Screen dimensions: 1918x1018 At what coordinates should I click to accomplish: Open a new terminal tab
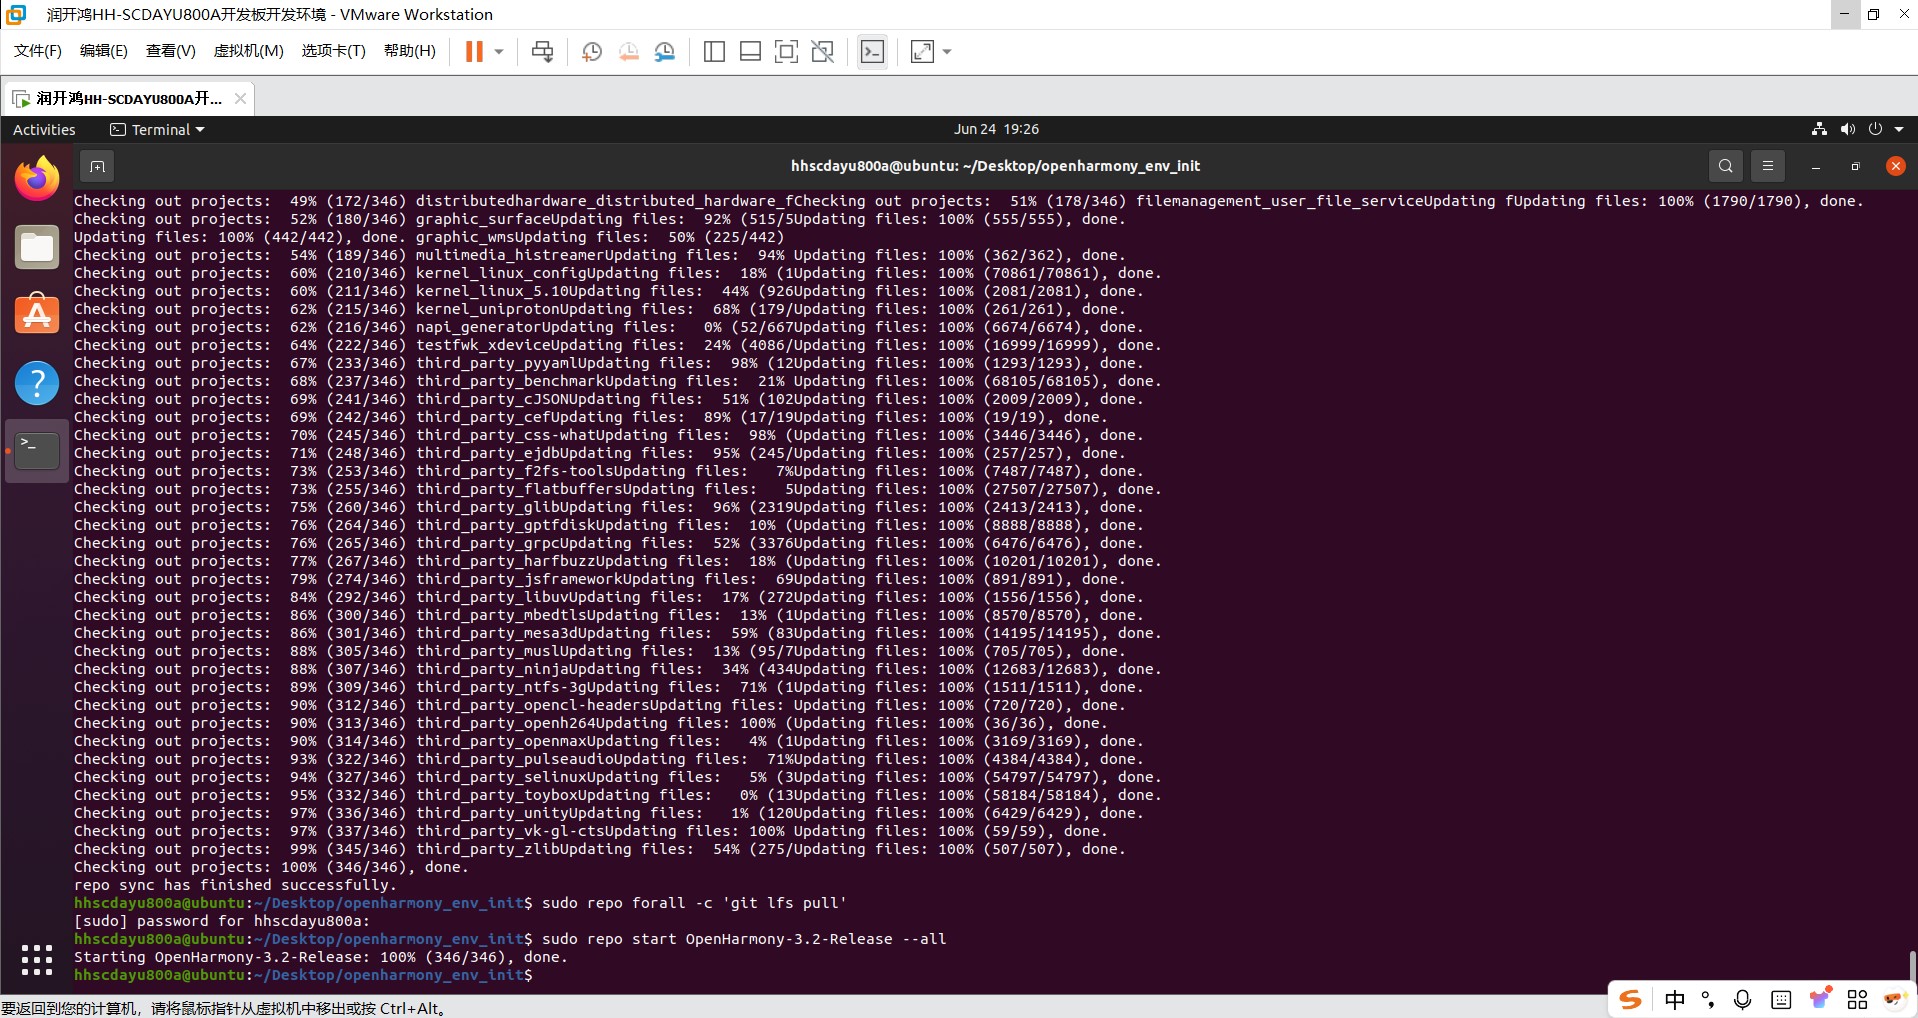97,166
